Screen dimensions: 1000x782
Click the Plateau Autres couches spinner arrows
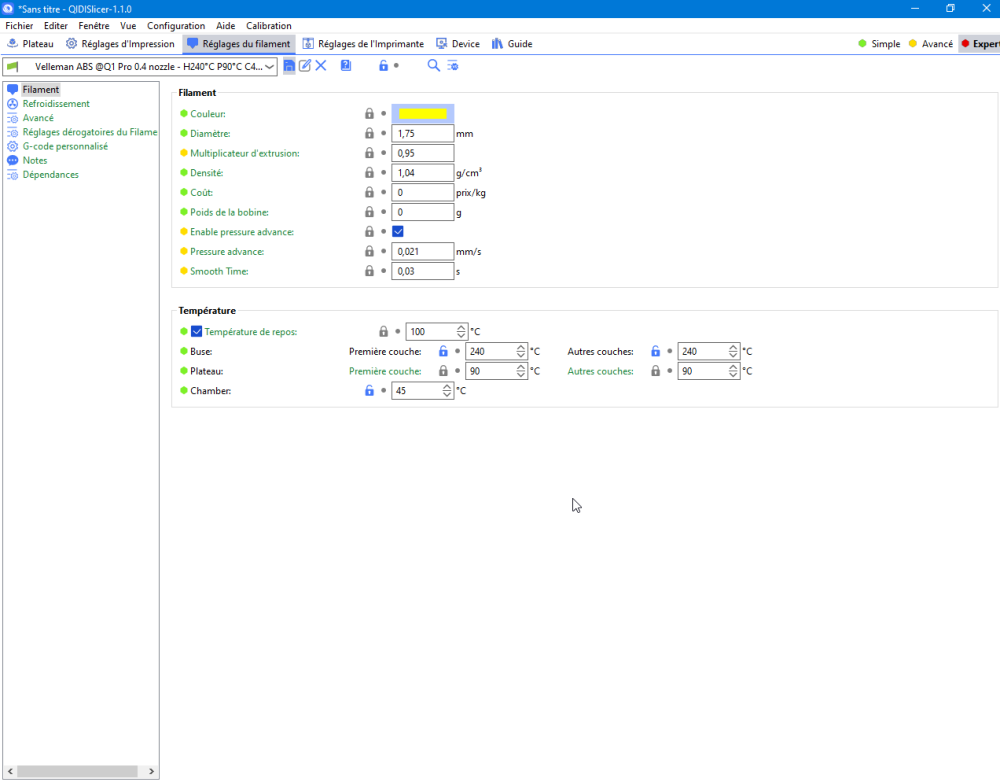733,371
